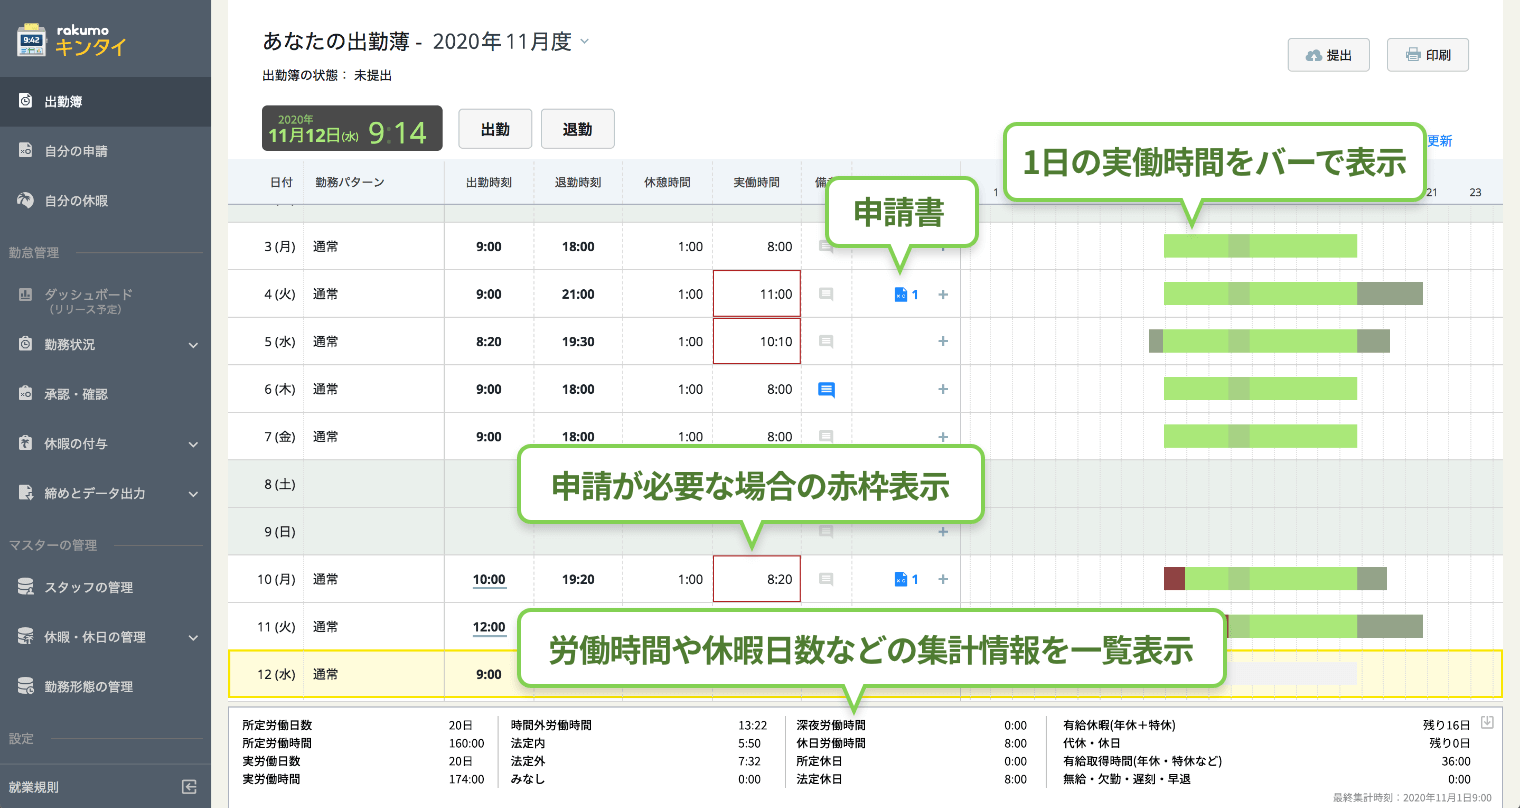
Task: Click the rakumo キンタイ logo
Action: 71,40
